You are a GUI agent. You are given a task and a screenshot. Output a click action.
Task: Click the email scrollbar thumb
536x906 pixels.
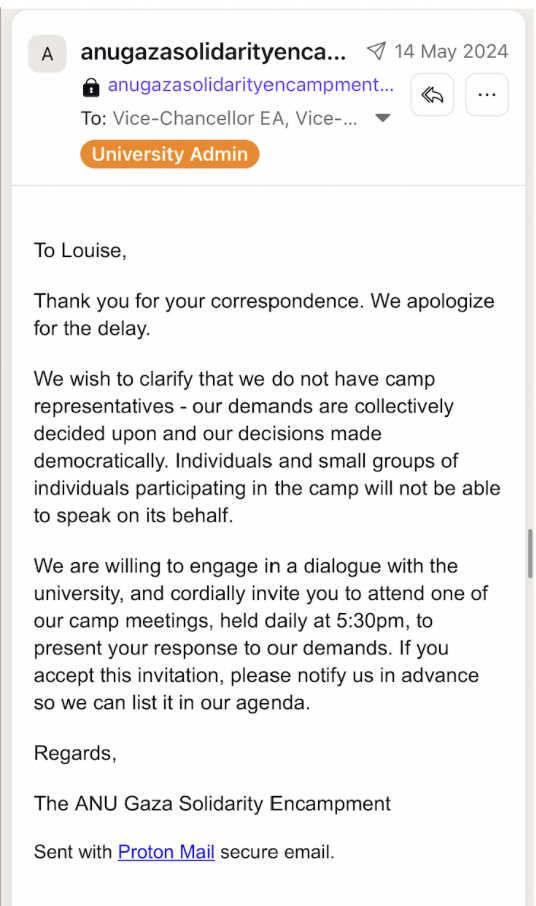[x=530, y=554]
